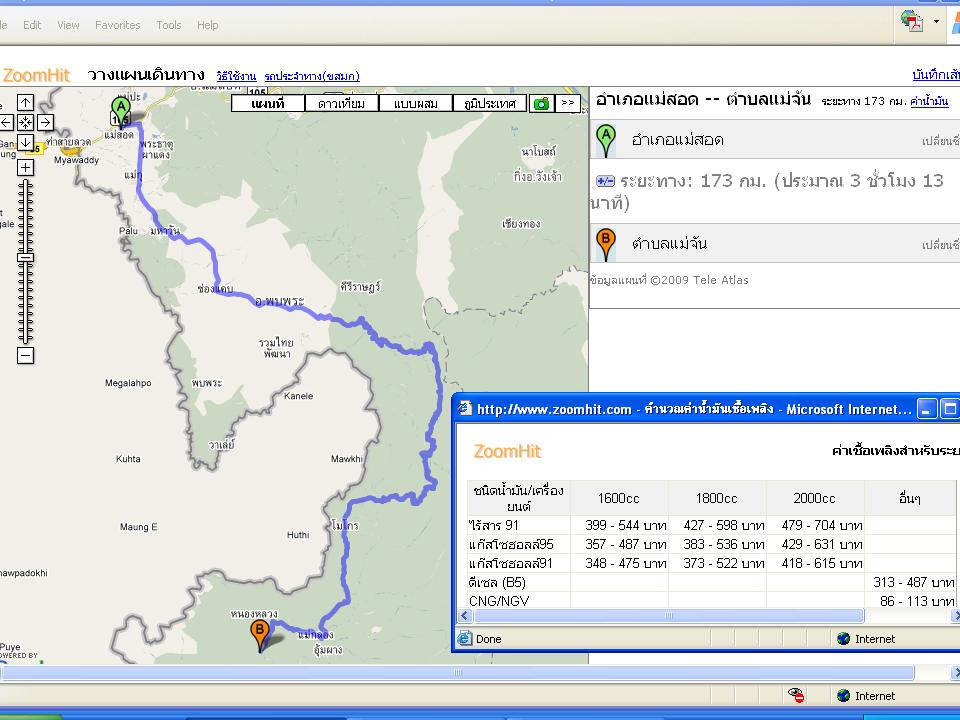
Task: Click the center/reset map view icon
Action: 26,122
